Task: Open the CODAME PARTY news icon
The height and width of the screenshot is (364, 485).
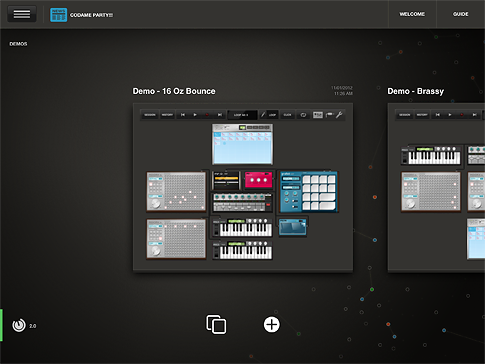Action: (59, 15)
